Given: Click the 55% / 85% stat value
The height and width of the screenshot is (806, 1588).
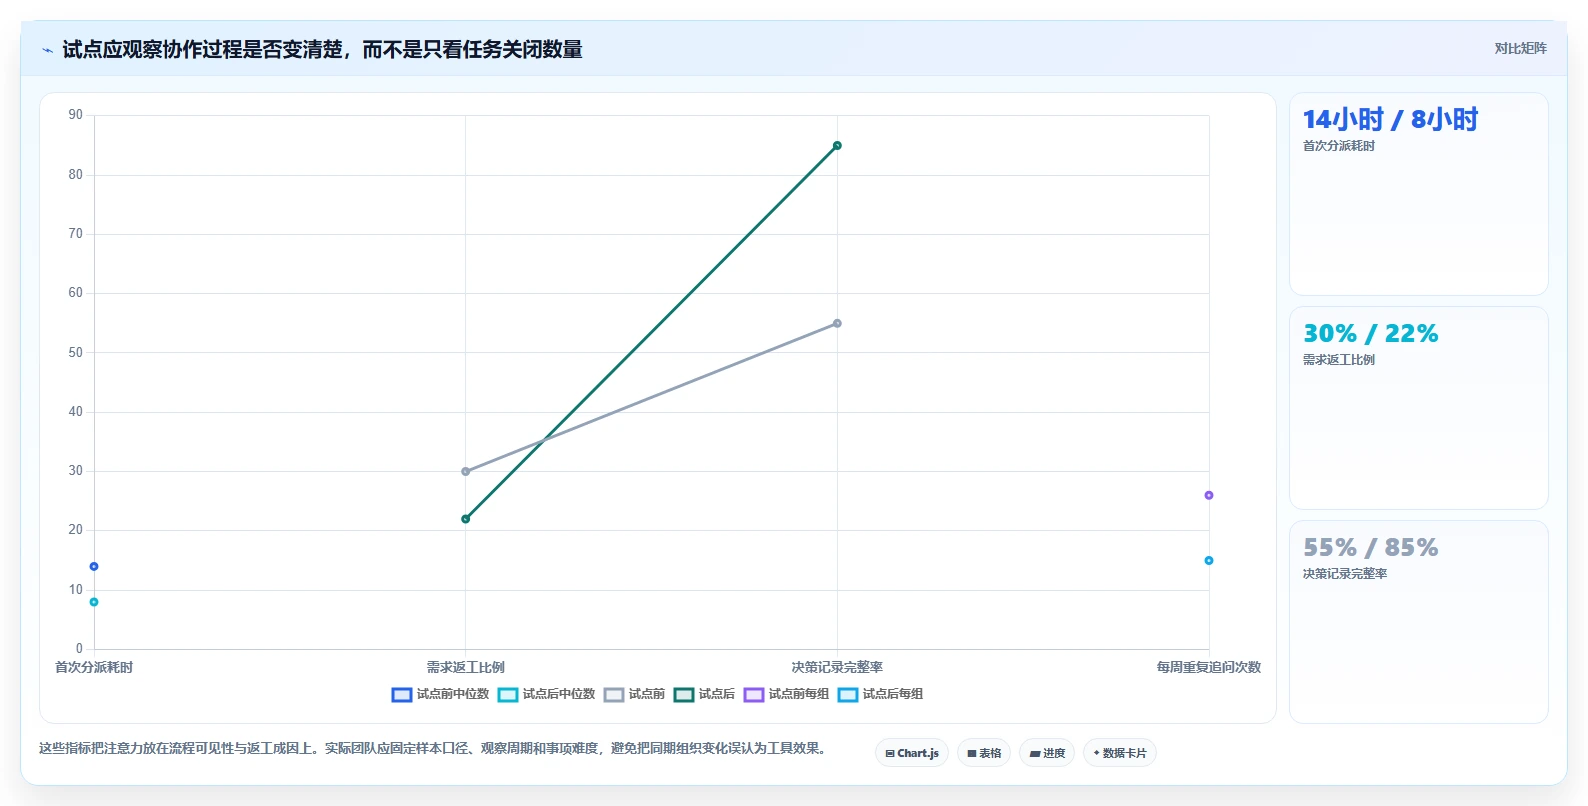Looking at the screenshot, I should (1370, 547).
